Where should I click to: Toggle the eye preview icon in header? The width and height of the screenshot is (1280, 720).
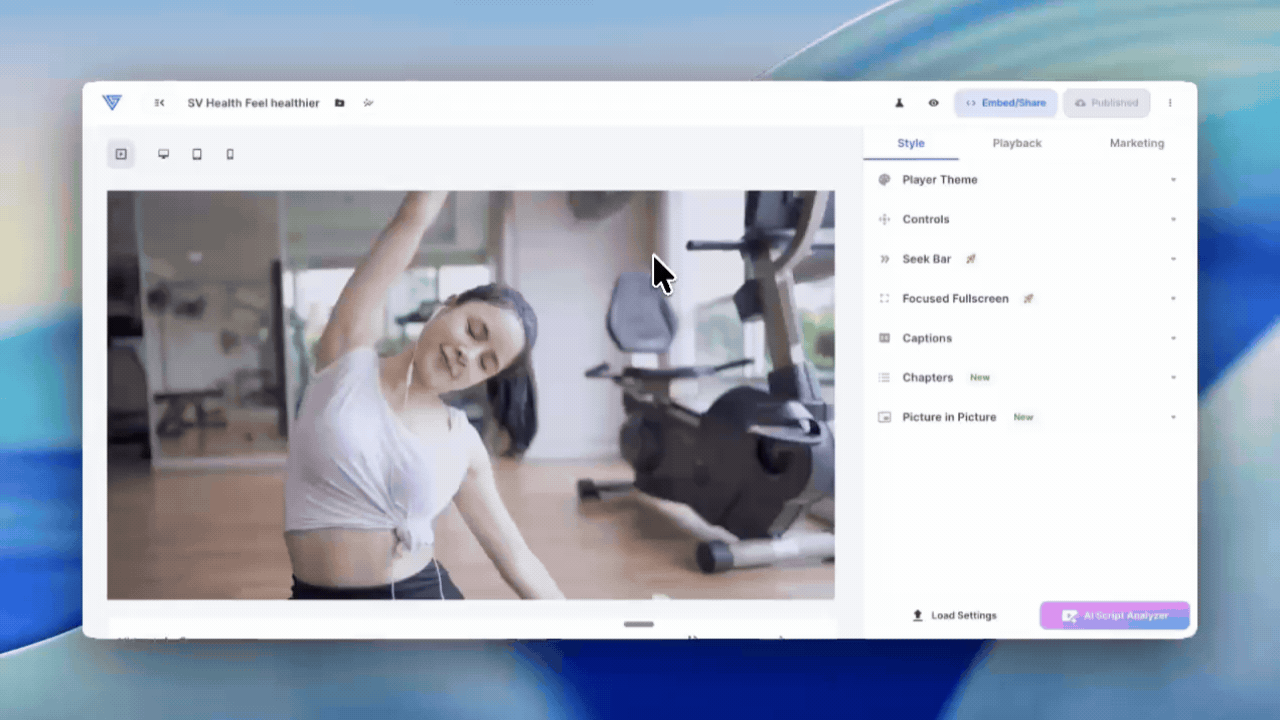tap(933, 103)
